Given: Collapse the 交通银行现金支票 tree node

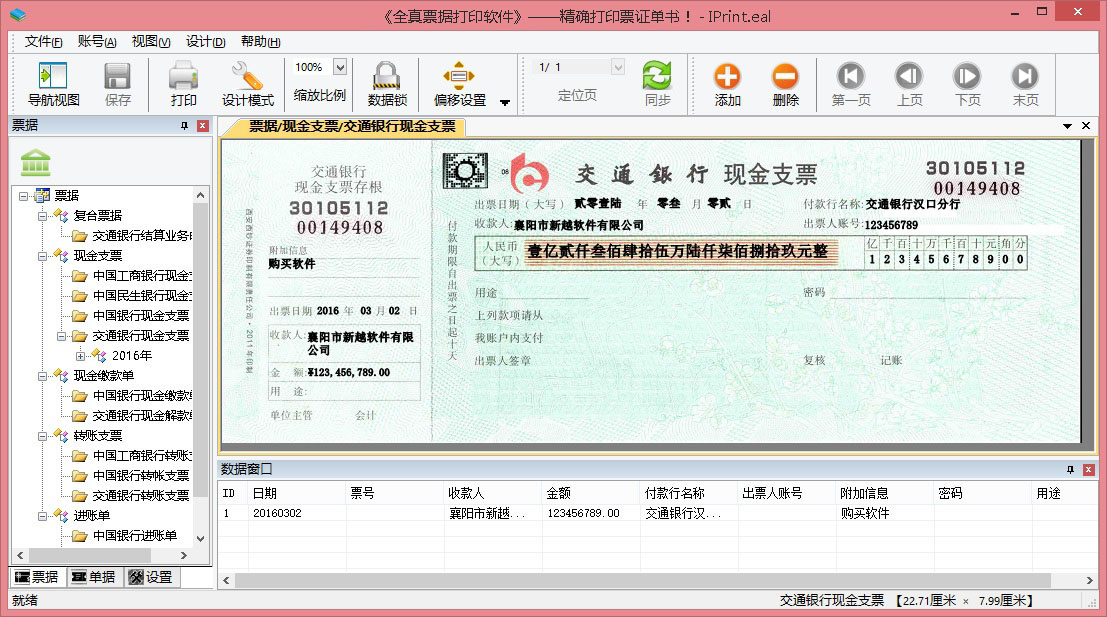Looking at the screenshot, I should (x=61, y=336).
